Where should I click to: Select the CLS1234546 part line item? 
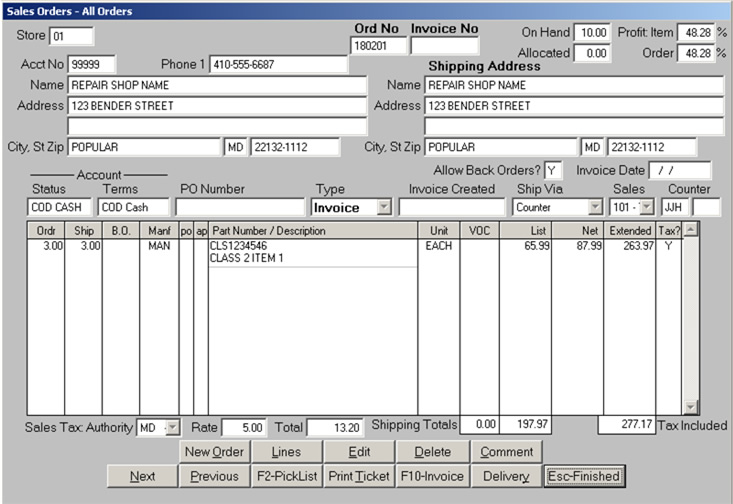[x=312, y=245]
